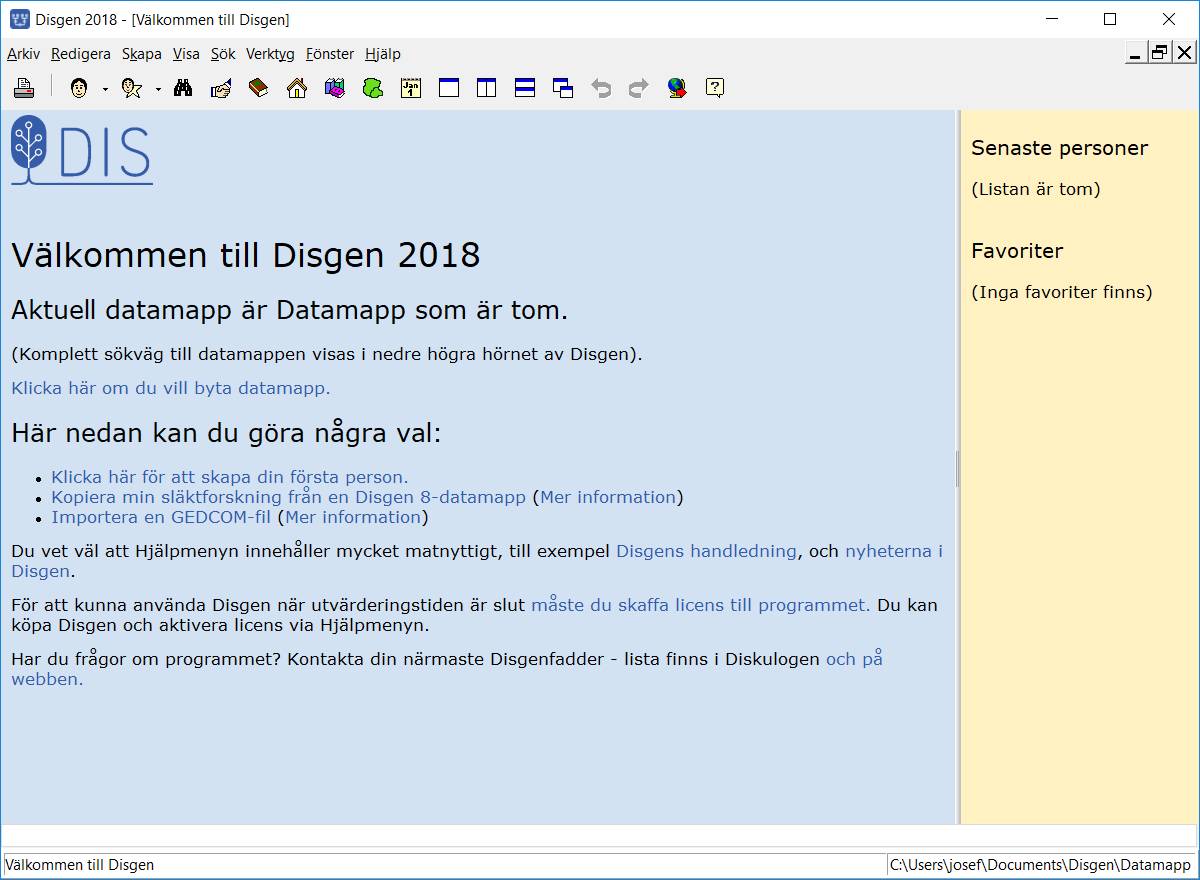Click the Jan 1 calendar icon

coord(411,88)
